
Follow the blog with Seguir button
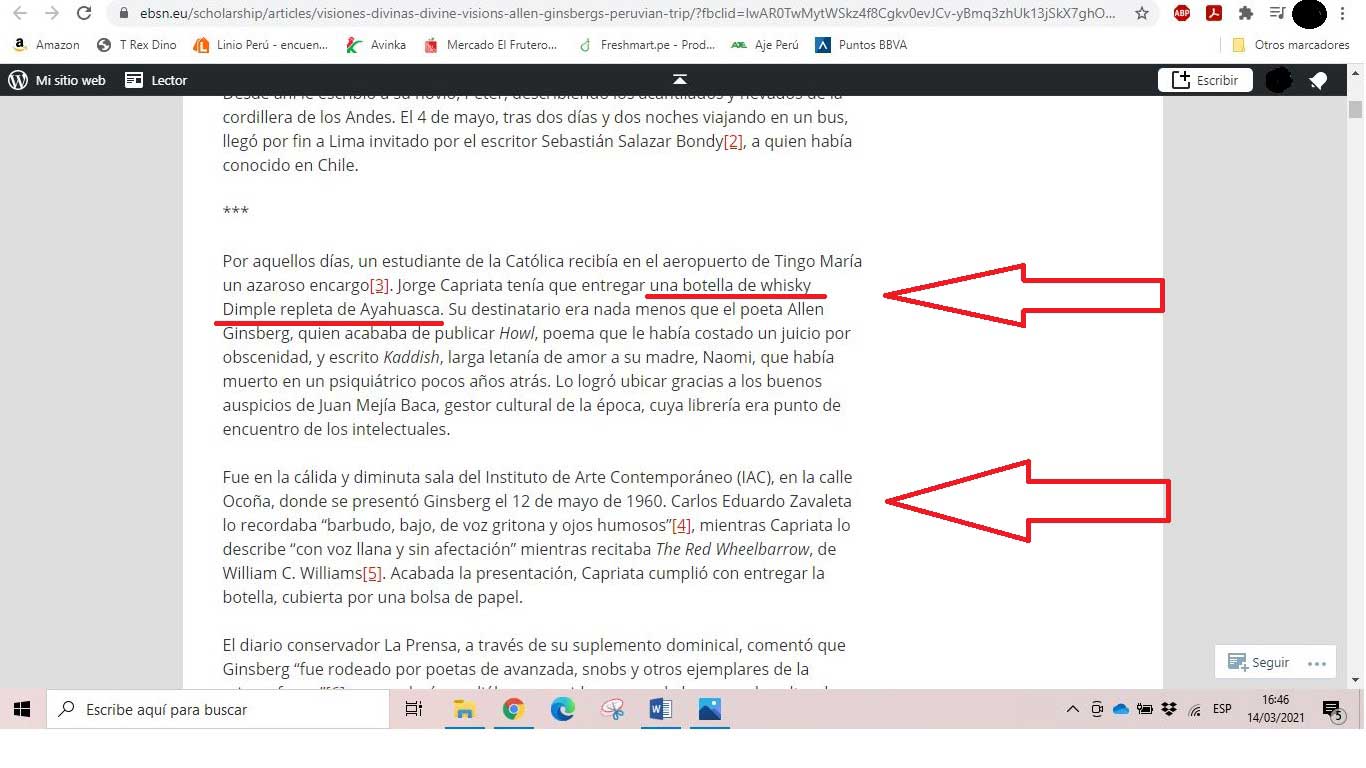(x=1259, y=663)
